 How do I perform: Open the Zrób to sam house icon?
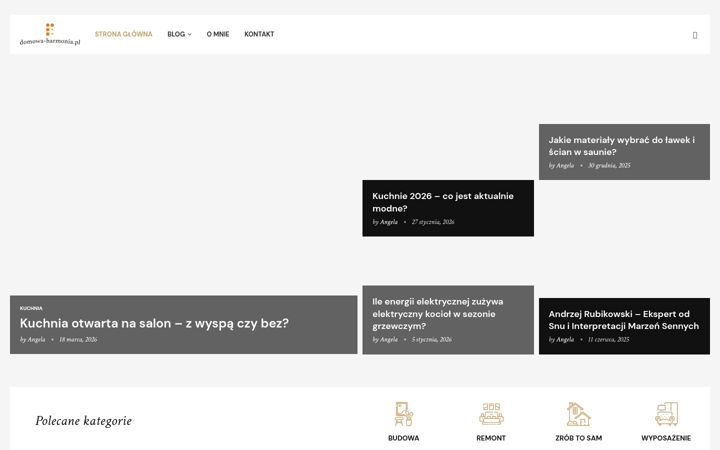579,414
